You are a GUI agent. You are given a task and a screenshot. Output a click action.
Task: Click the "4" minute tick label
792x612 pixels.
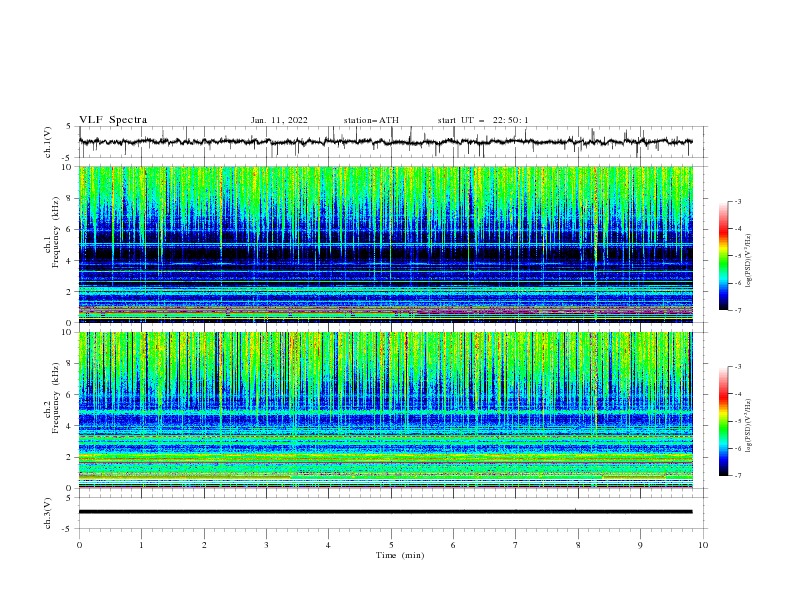click(328, 545)
